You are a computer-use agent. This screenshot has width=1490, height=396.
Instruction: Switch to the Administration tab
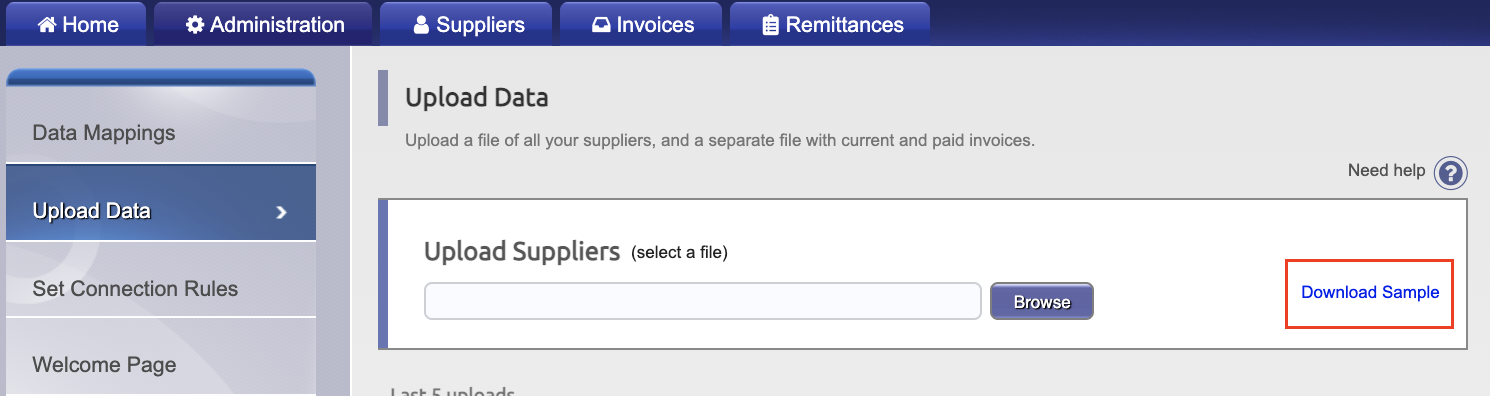point(264,24)
